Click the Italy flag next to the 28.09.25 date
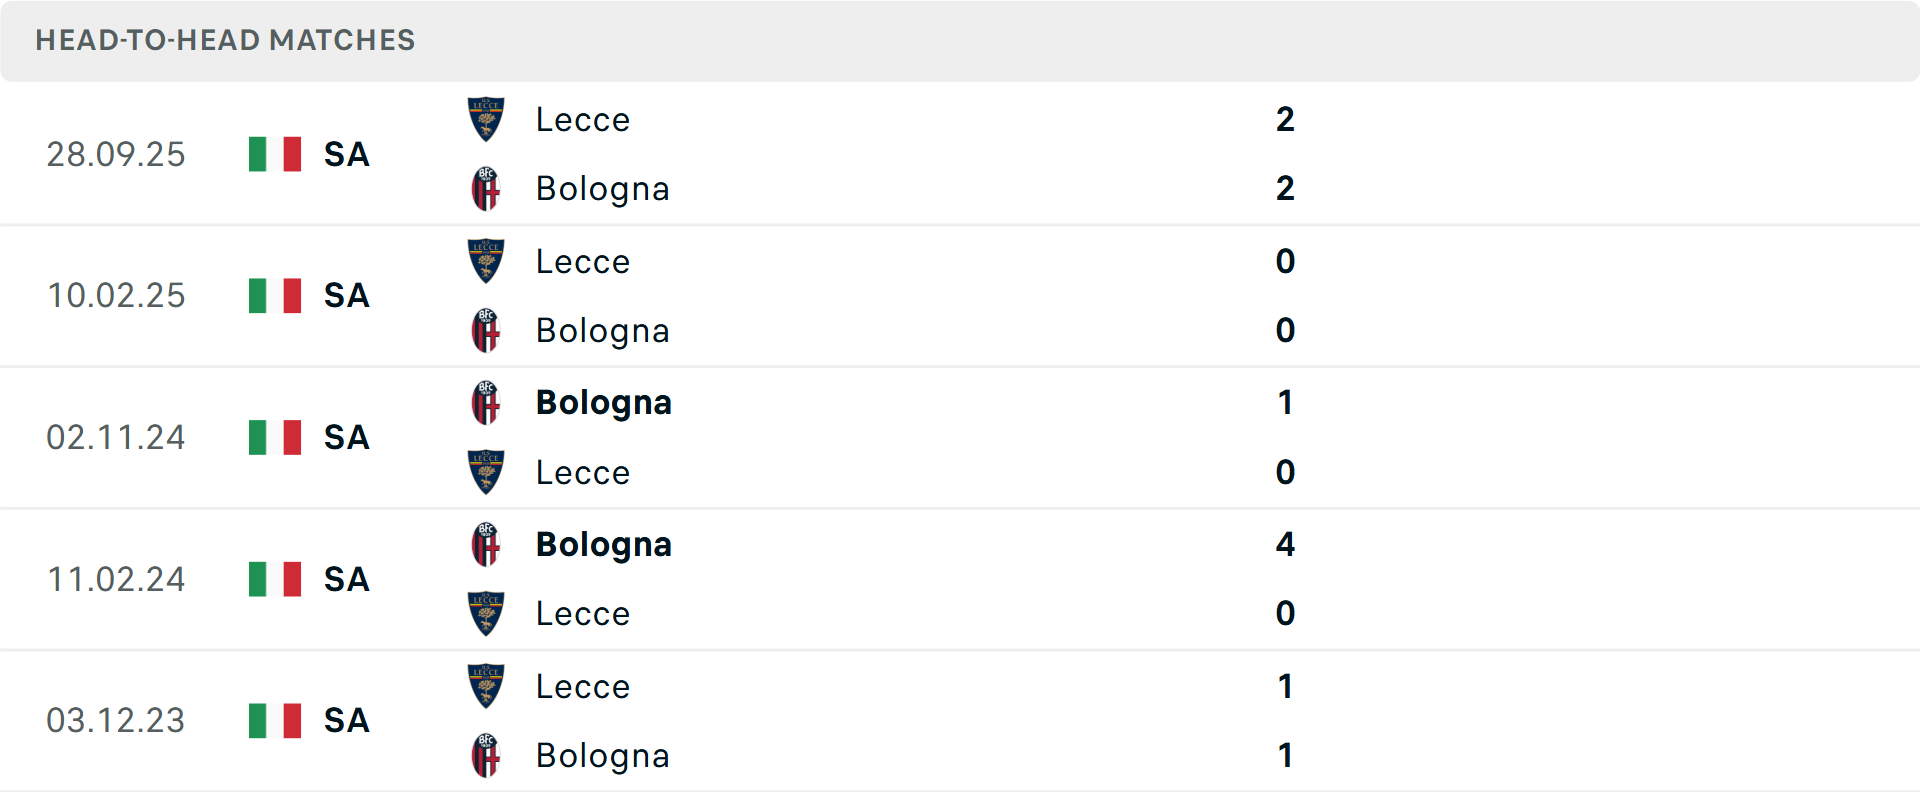 click(x=274, y=155)
